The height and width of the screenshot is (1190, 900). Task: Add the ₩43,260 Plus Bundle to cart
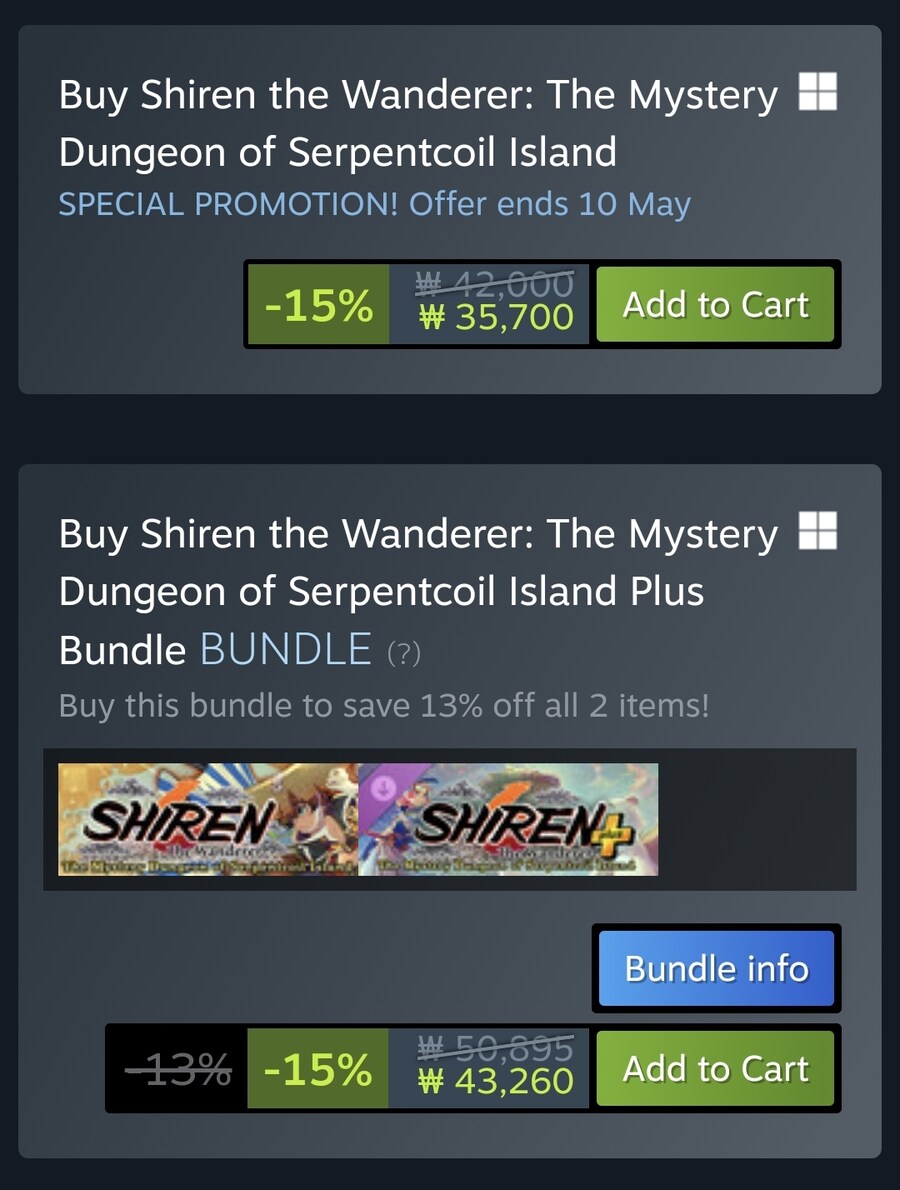tap(715, 1068)
